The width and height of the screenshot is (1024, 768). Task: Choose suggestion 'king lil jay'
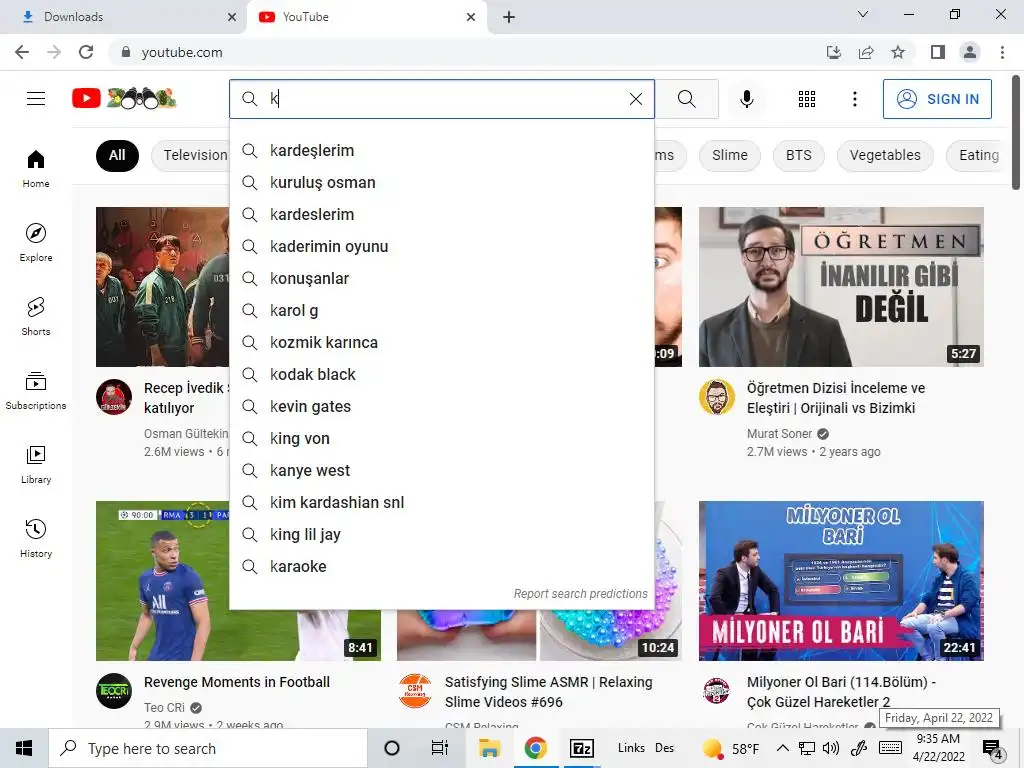[x=441, y=535]
